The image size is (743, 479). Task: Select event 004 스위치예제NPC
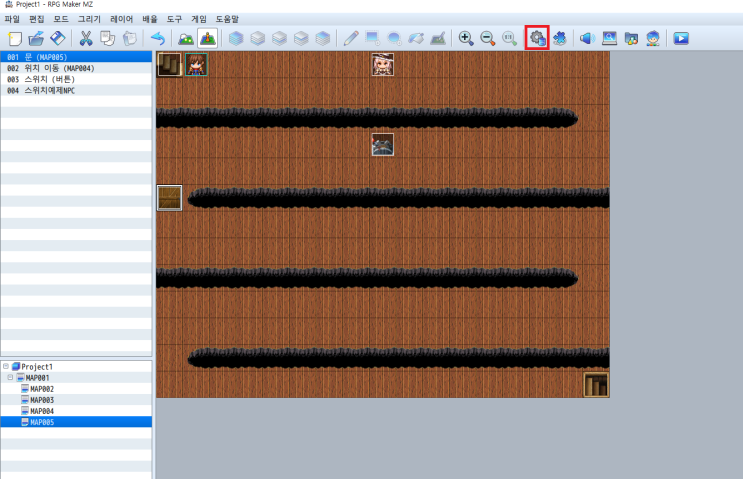[x=76, y=90]
